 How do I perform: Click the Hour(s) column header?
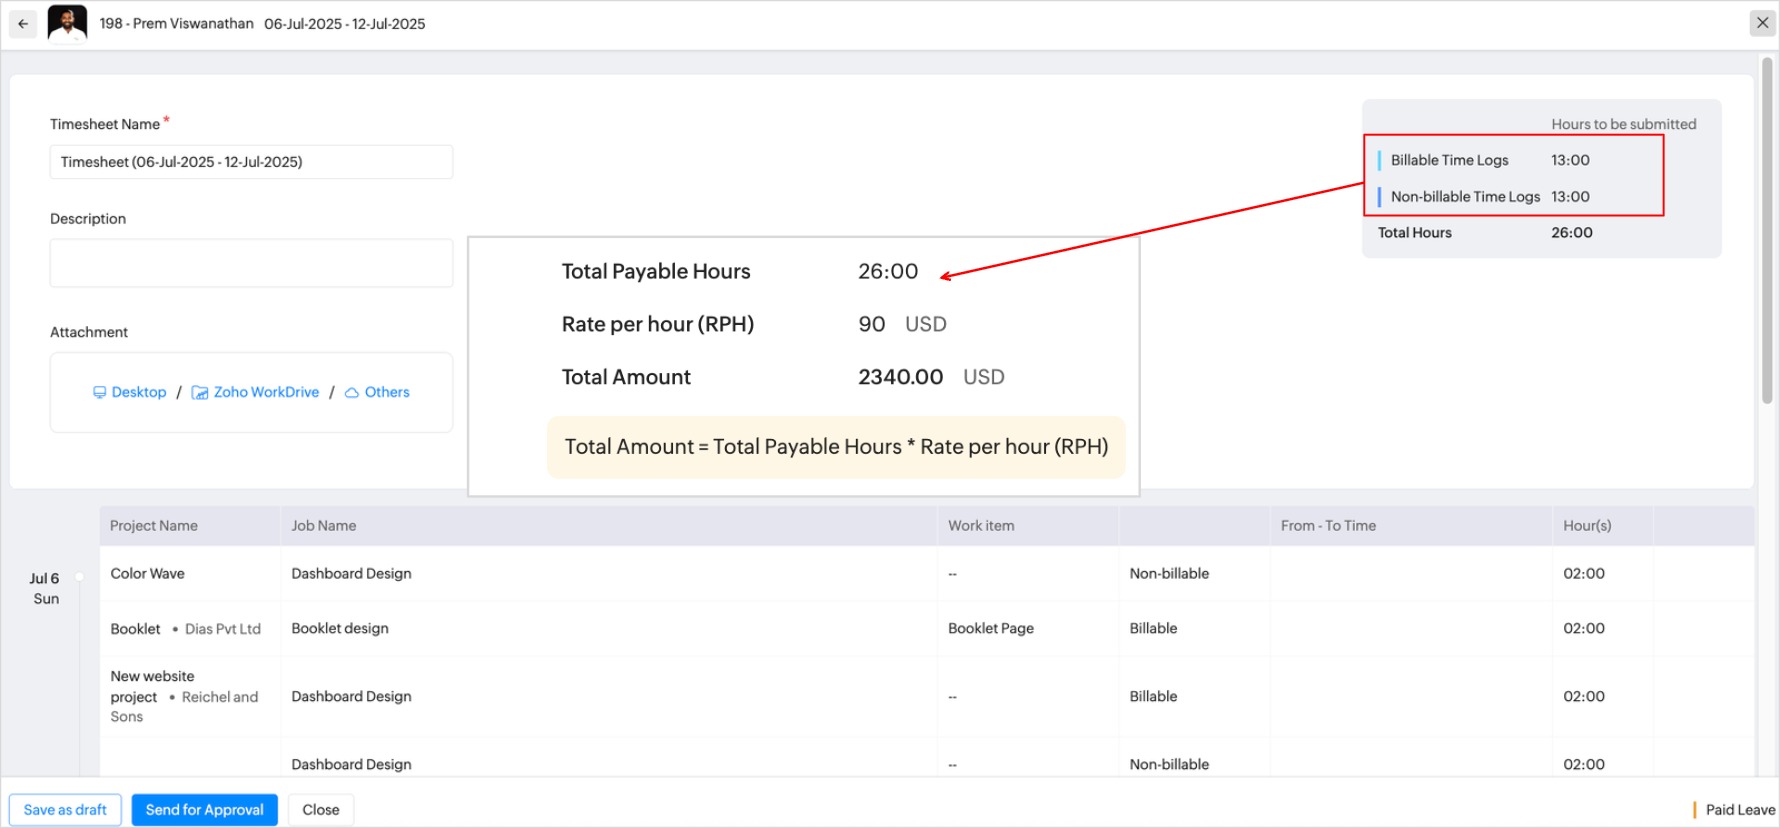[1587, 526]
